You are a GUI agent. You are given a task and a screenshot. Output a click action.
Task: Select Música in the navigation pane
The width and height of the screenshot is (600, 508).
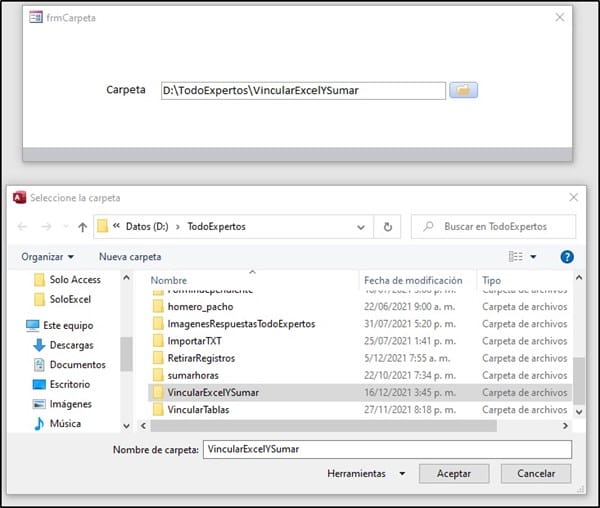[x=65, y=423]
